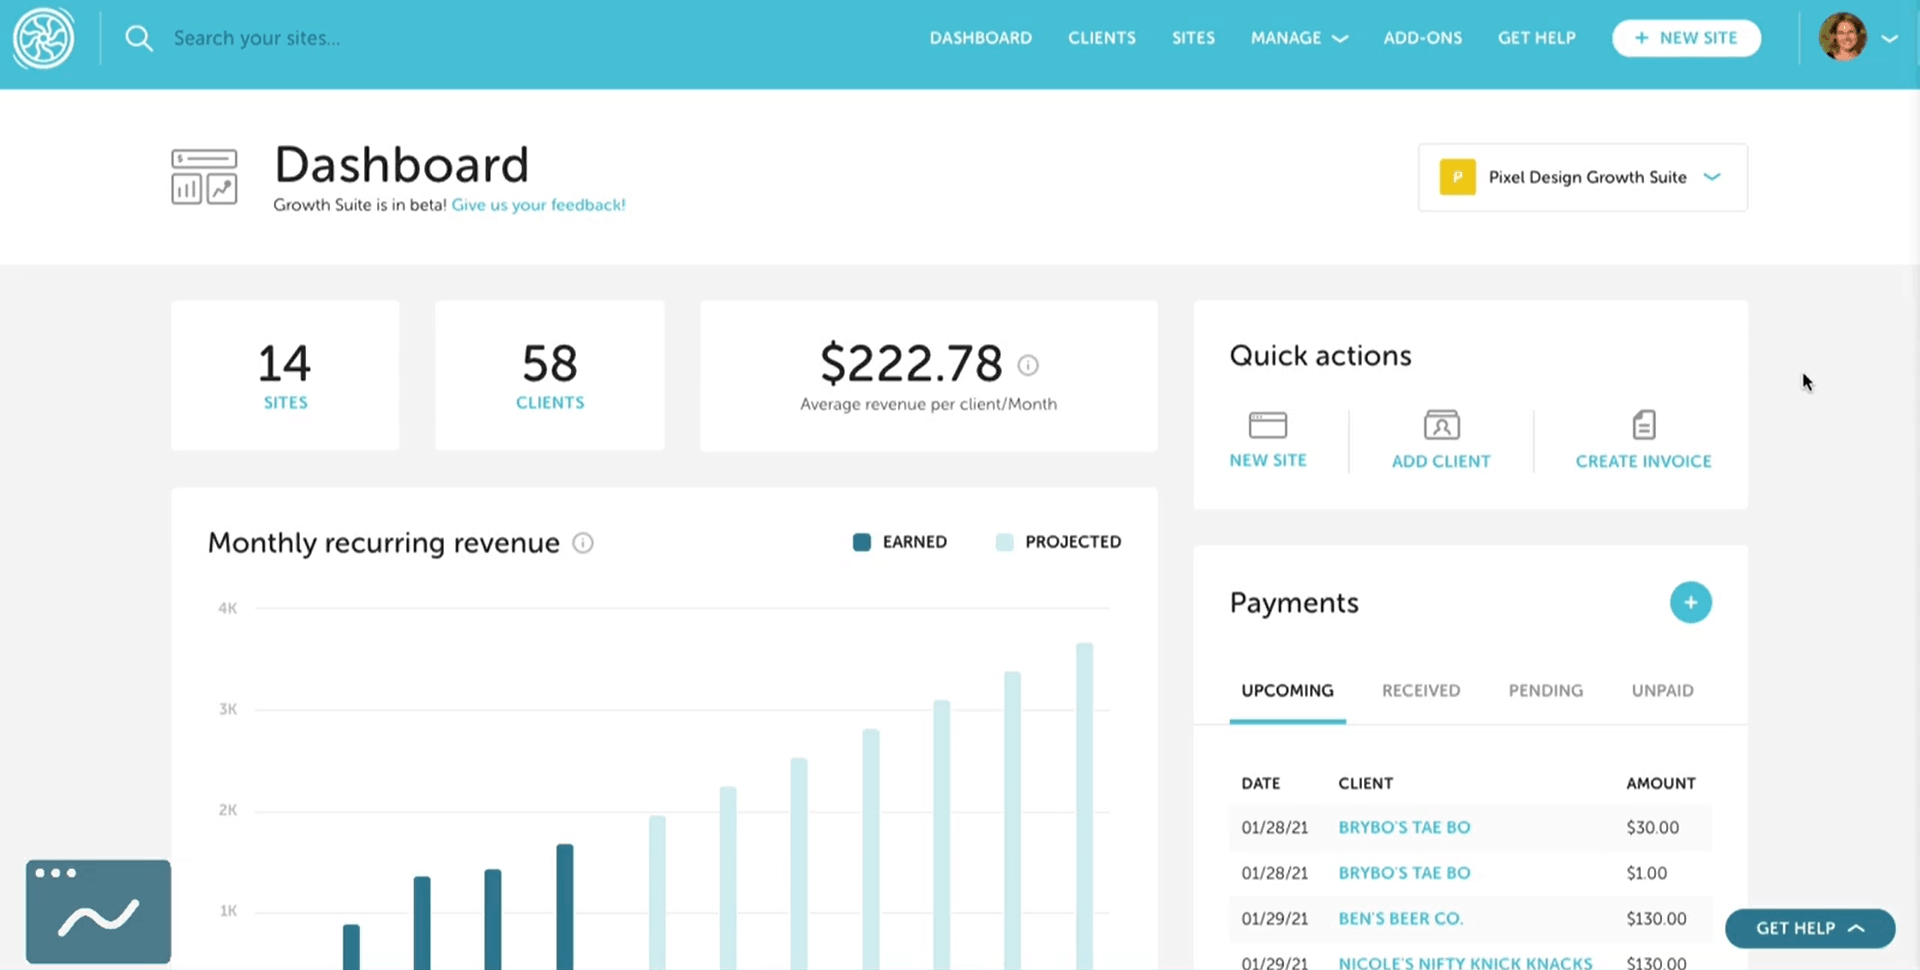Open NICOLE'S NIFTY KNICK KNACKS client link
Image resolution: width=1920 pixels, height=970 pixels.
tap(1465, 962)
